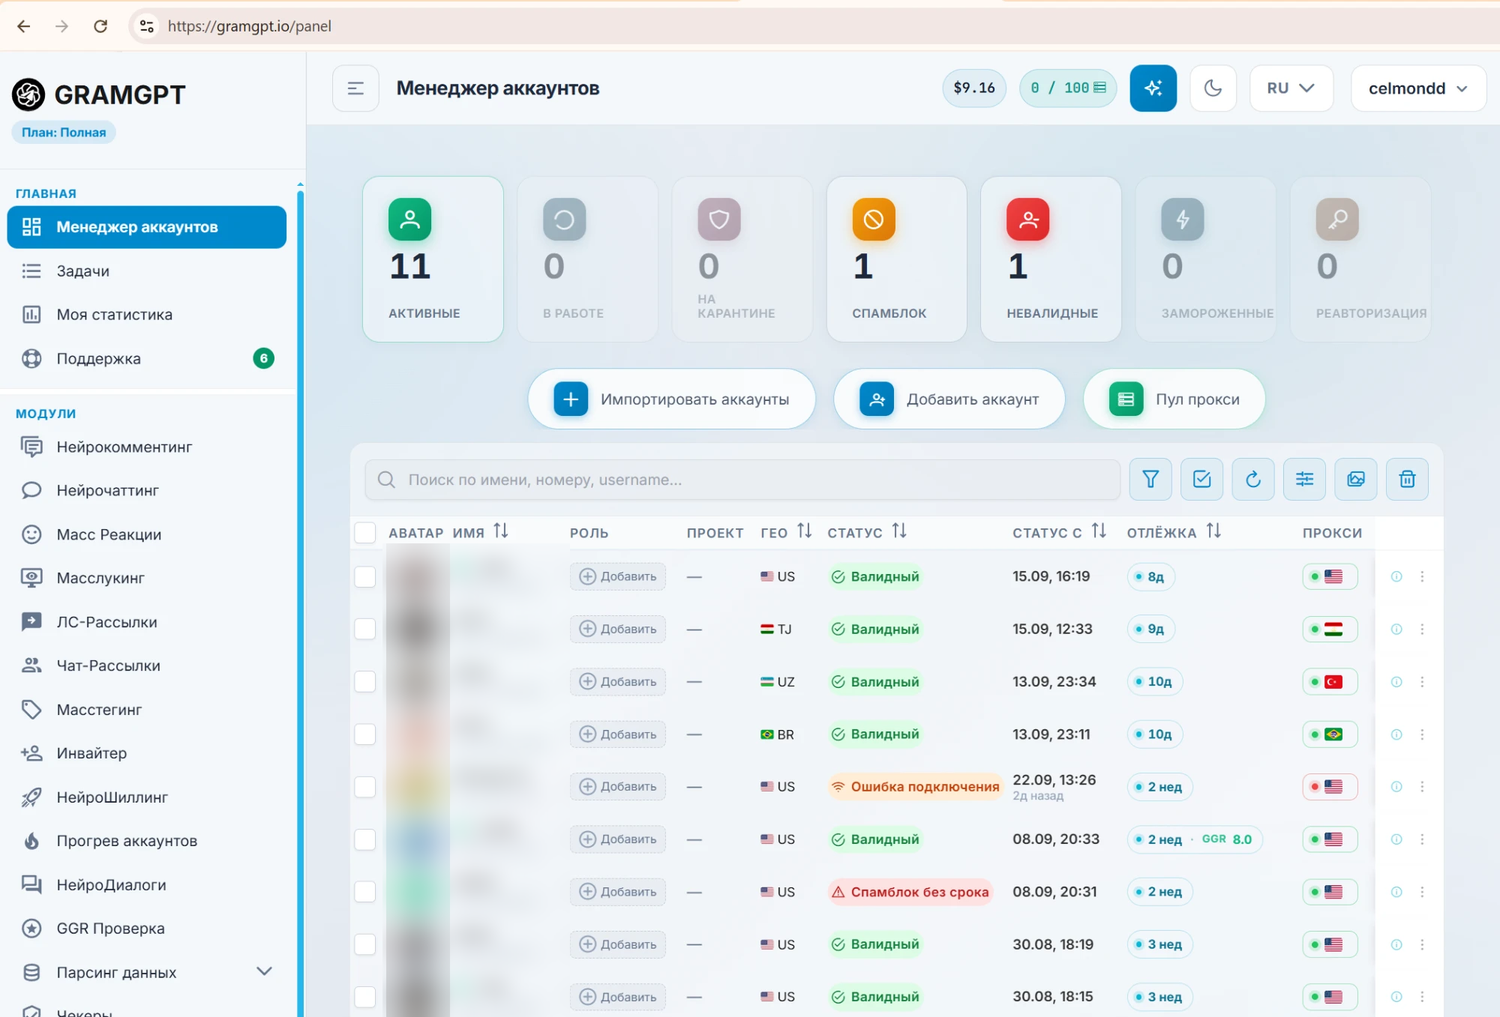Open the RU language dropdown
This screenshot has height=1017, width=1500.
[1291, 88]
